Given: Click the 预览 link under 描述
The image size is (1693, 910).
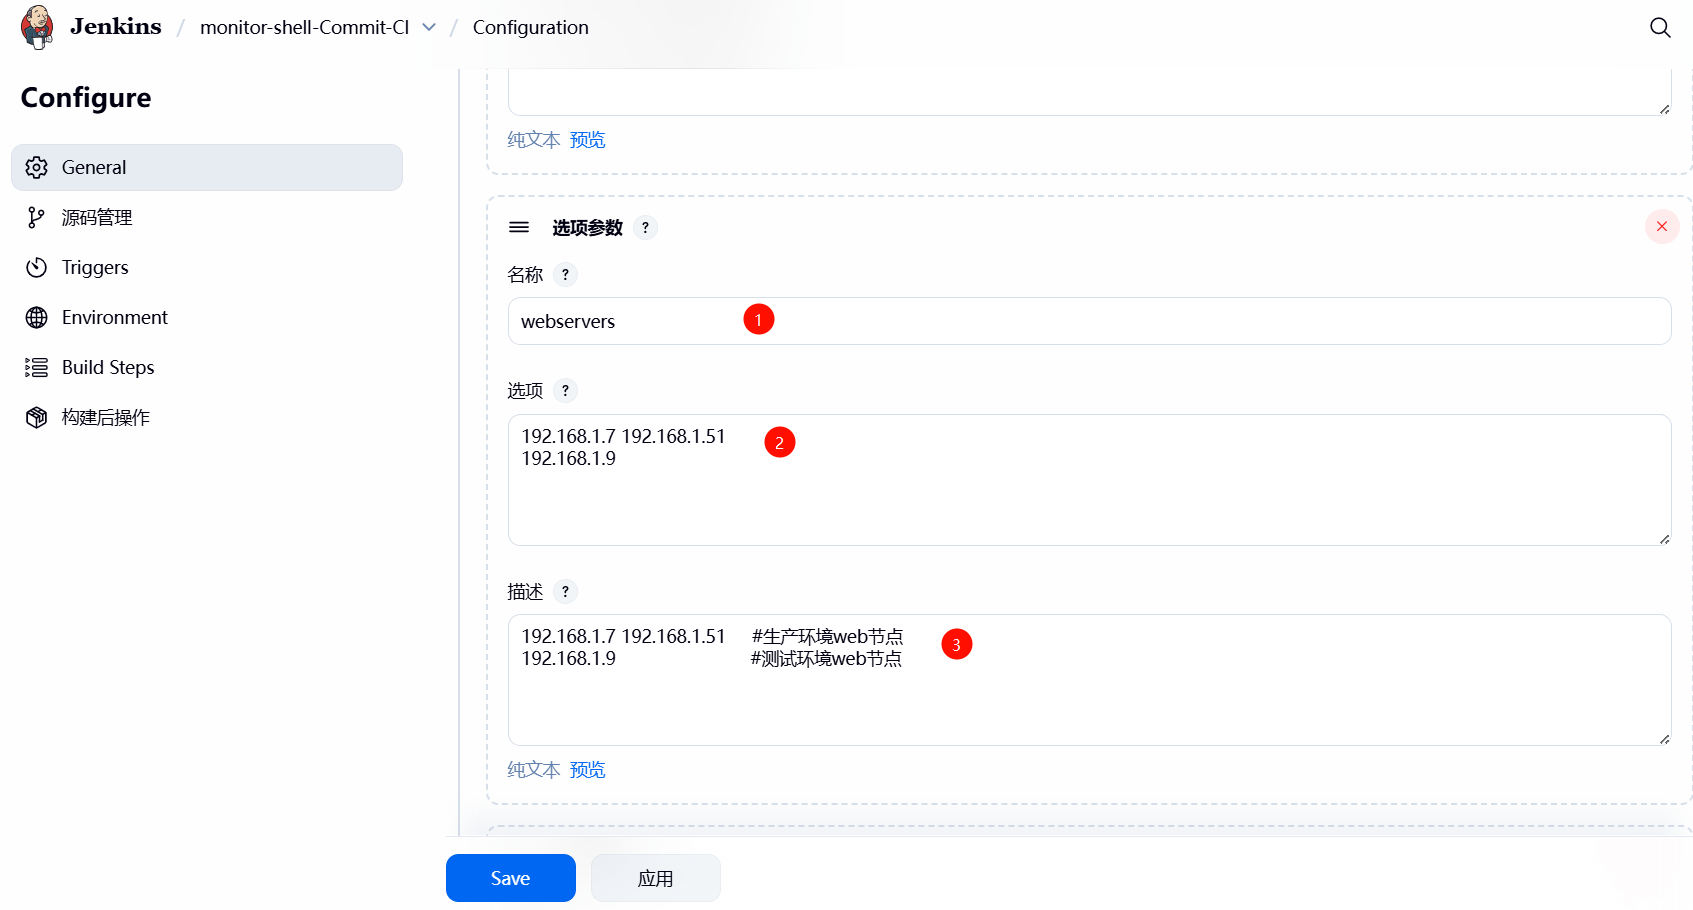Looking at the screenshot, I should pyautogui.click(x=587, y=769).
